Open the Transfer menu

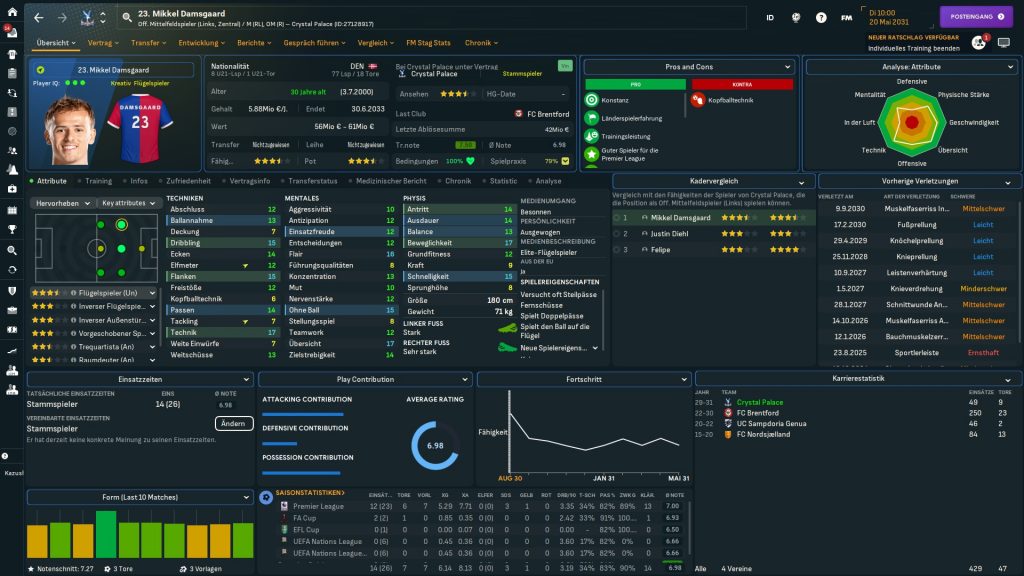click(149, 43)
